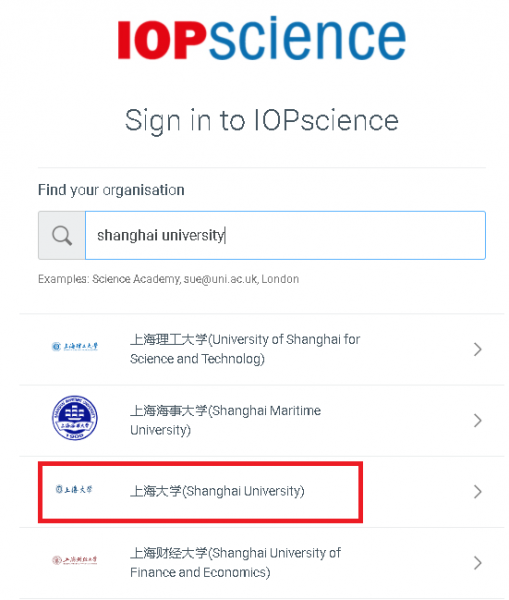Click the magnifying glass search icon
The width and height of the screenshot is (509, 600).
point(62,235)
